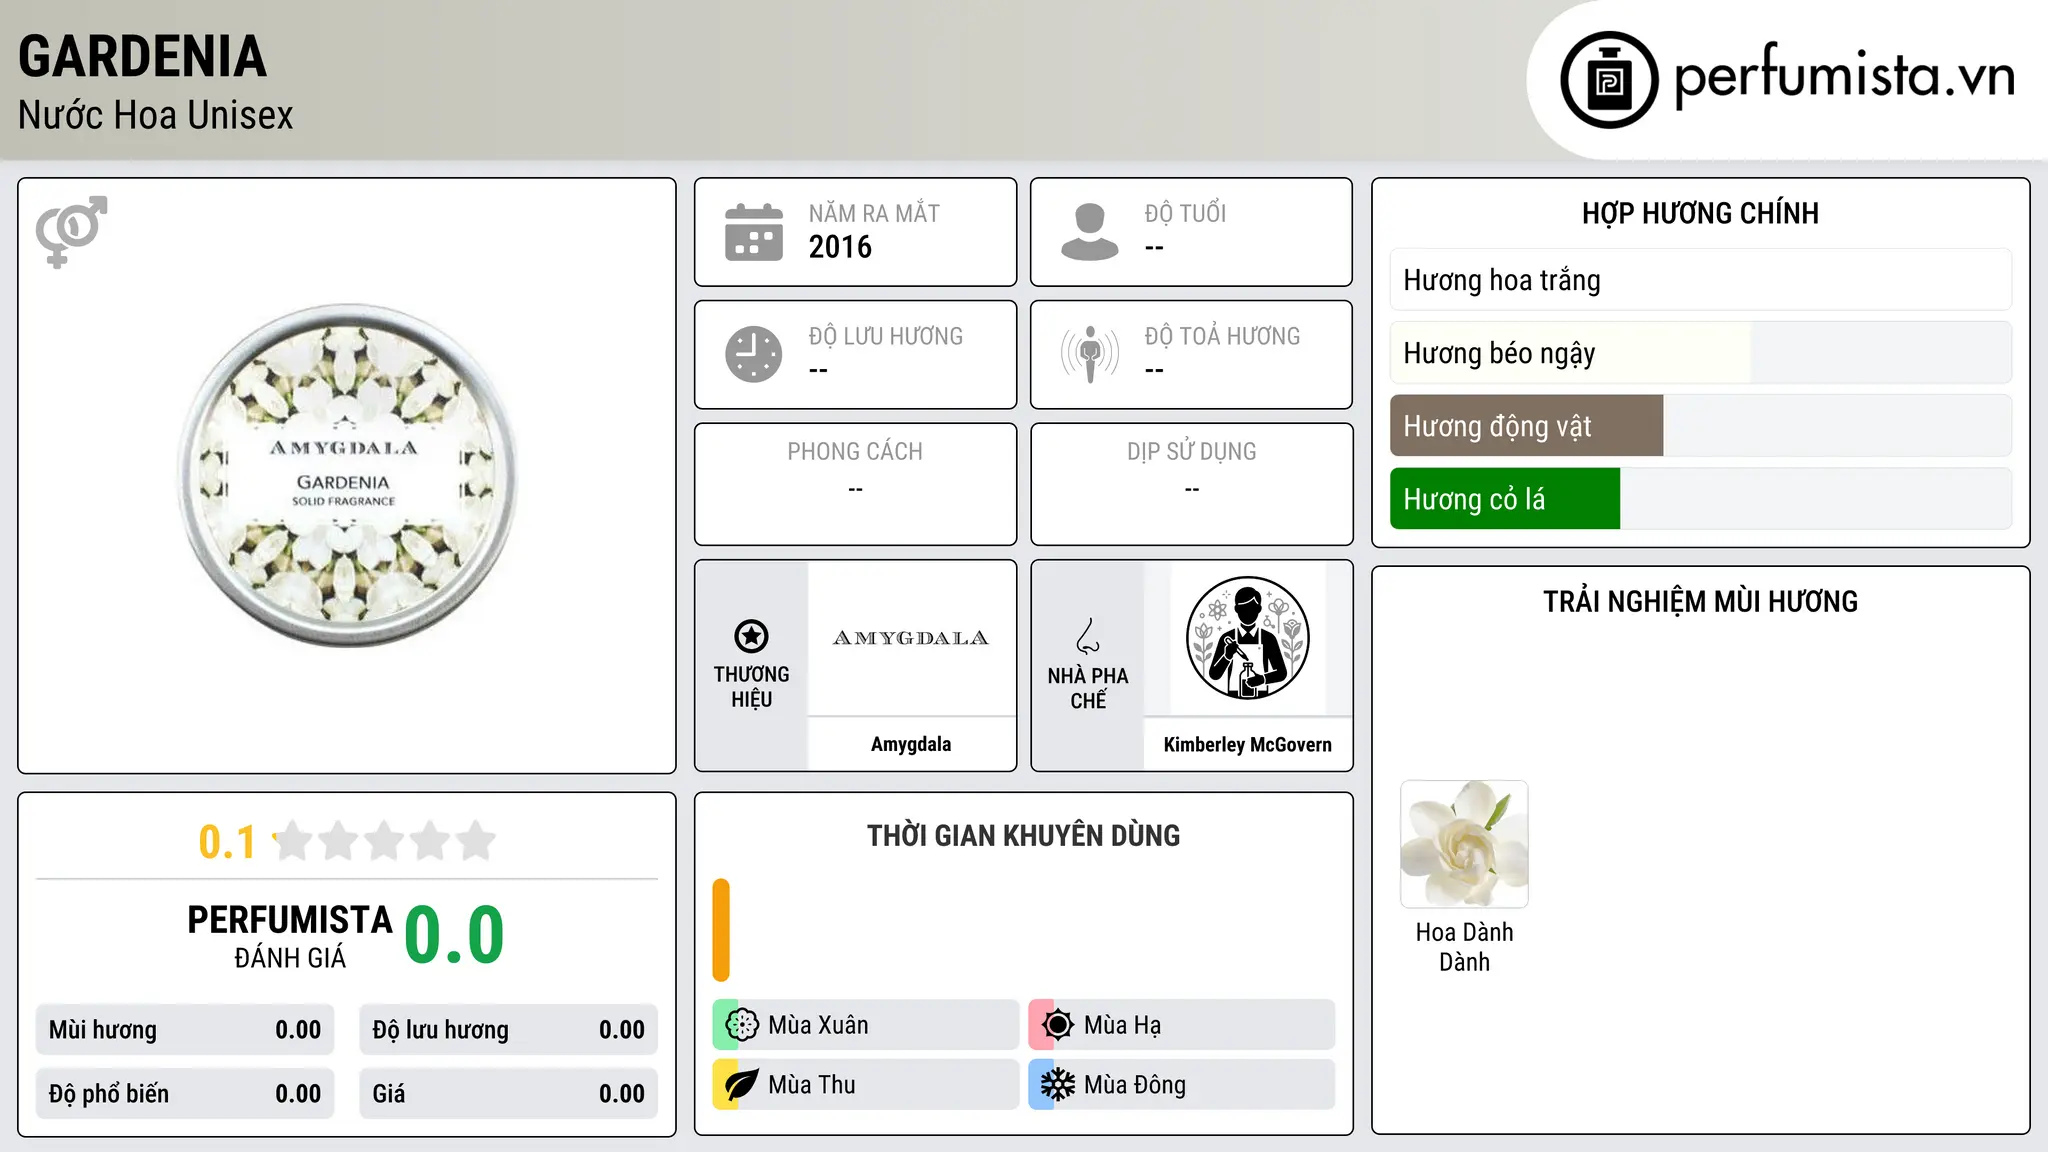
Task: Click the Độ phổ biến score row
Action: [185, 1094]
